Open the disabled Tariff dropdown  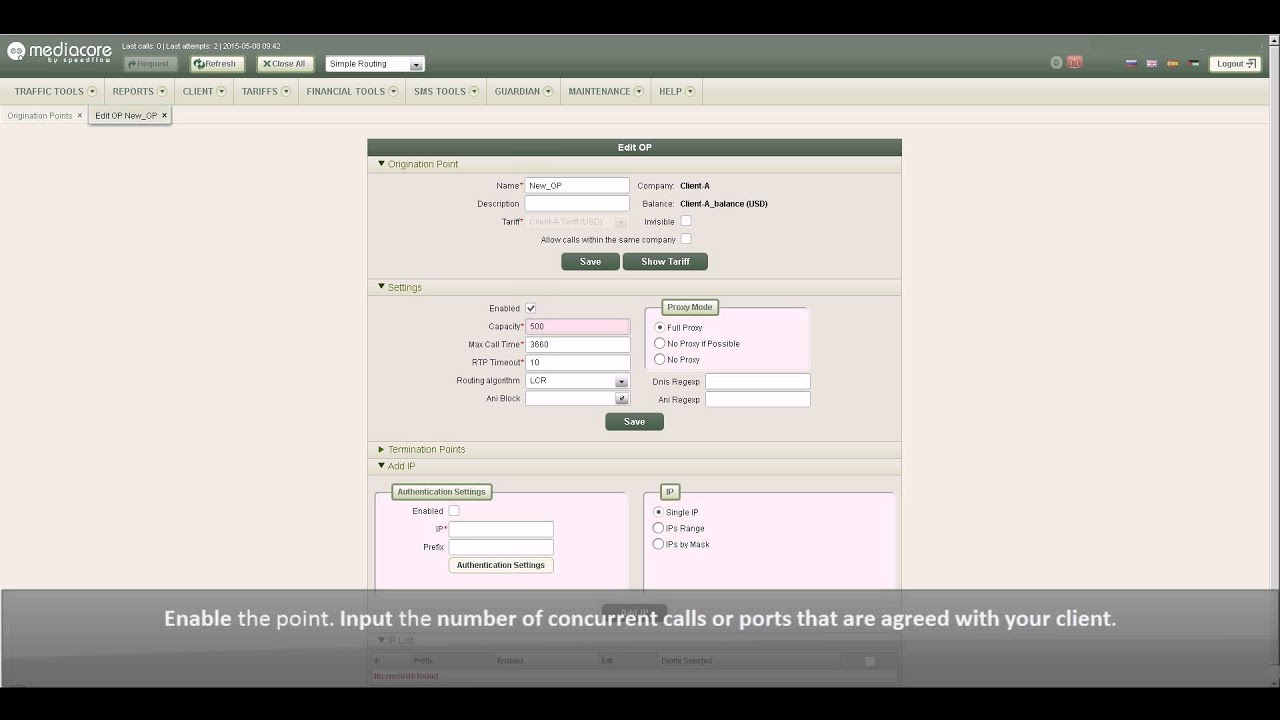(x=577, y=222)
